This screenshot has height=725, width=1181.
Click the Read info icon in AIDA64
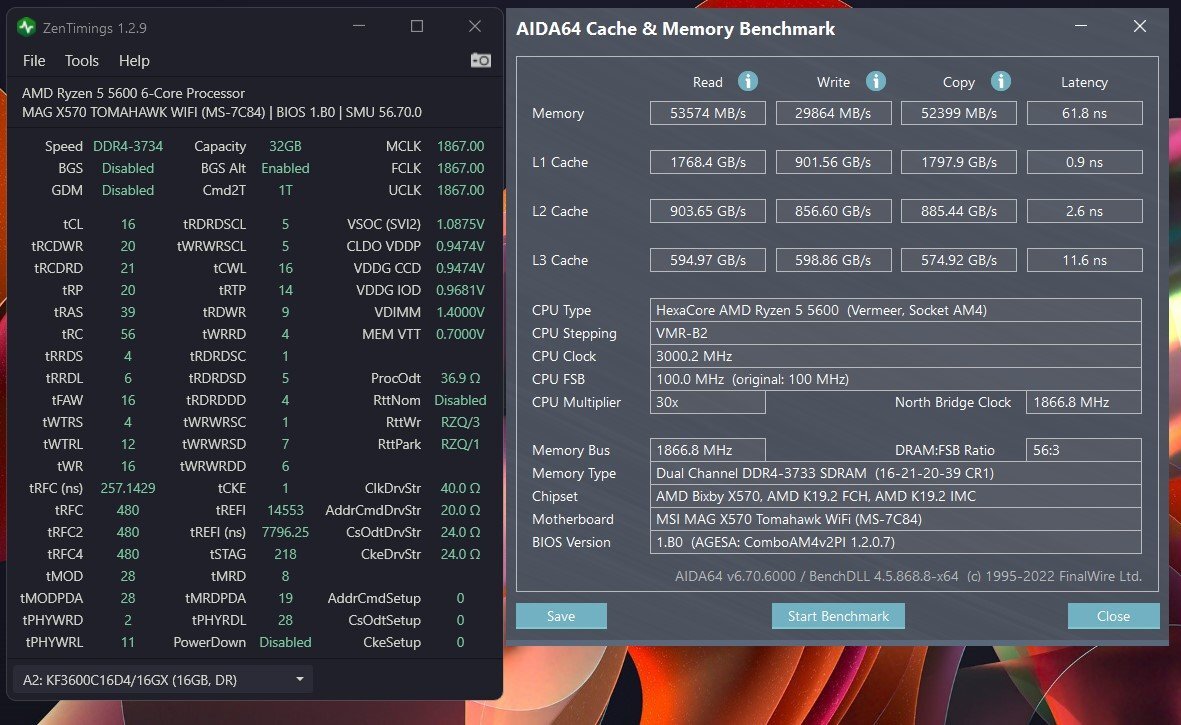pyautogui.click(x=747, y=81)
